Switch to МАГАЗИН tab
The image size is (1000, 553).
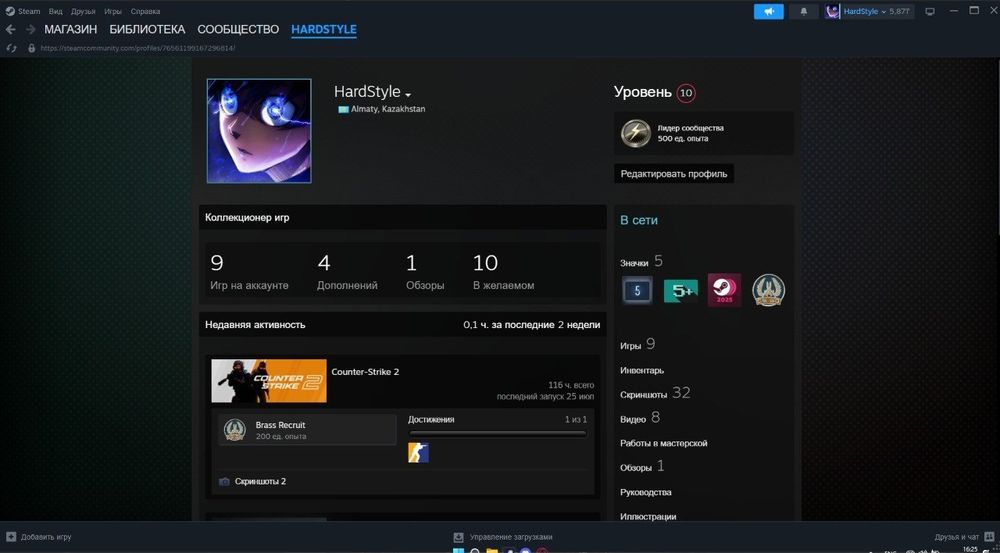[71, 29]
